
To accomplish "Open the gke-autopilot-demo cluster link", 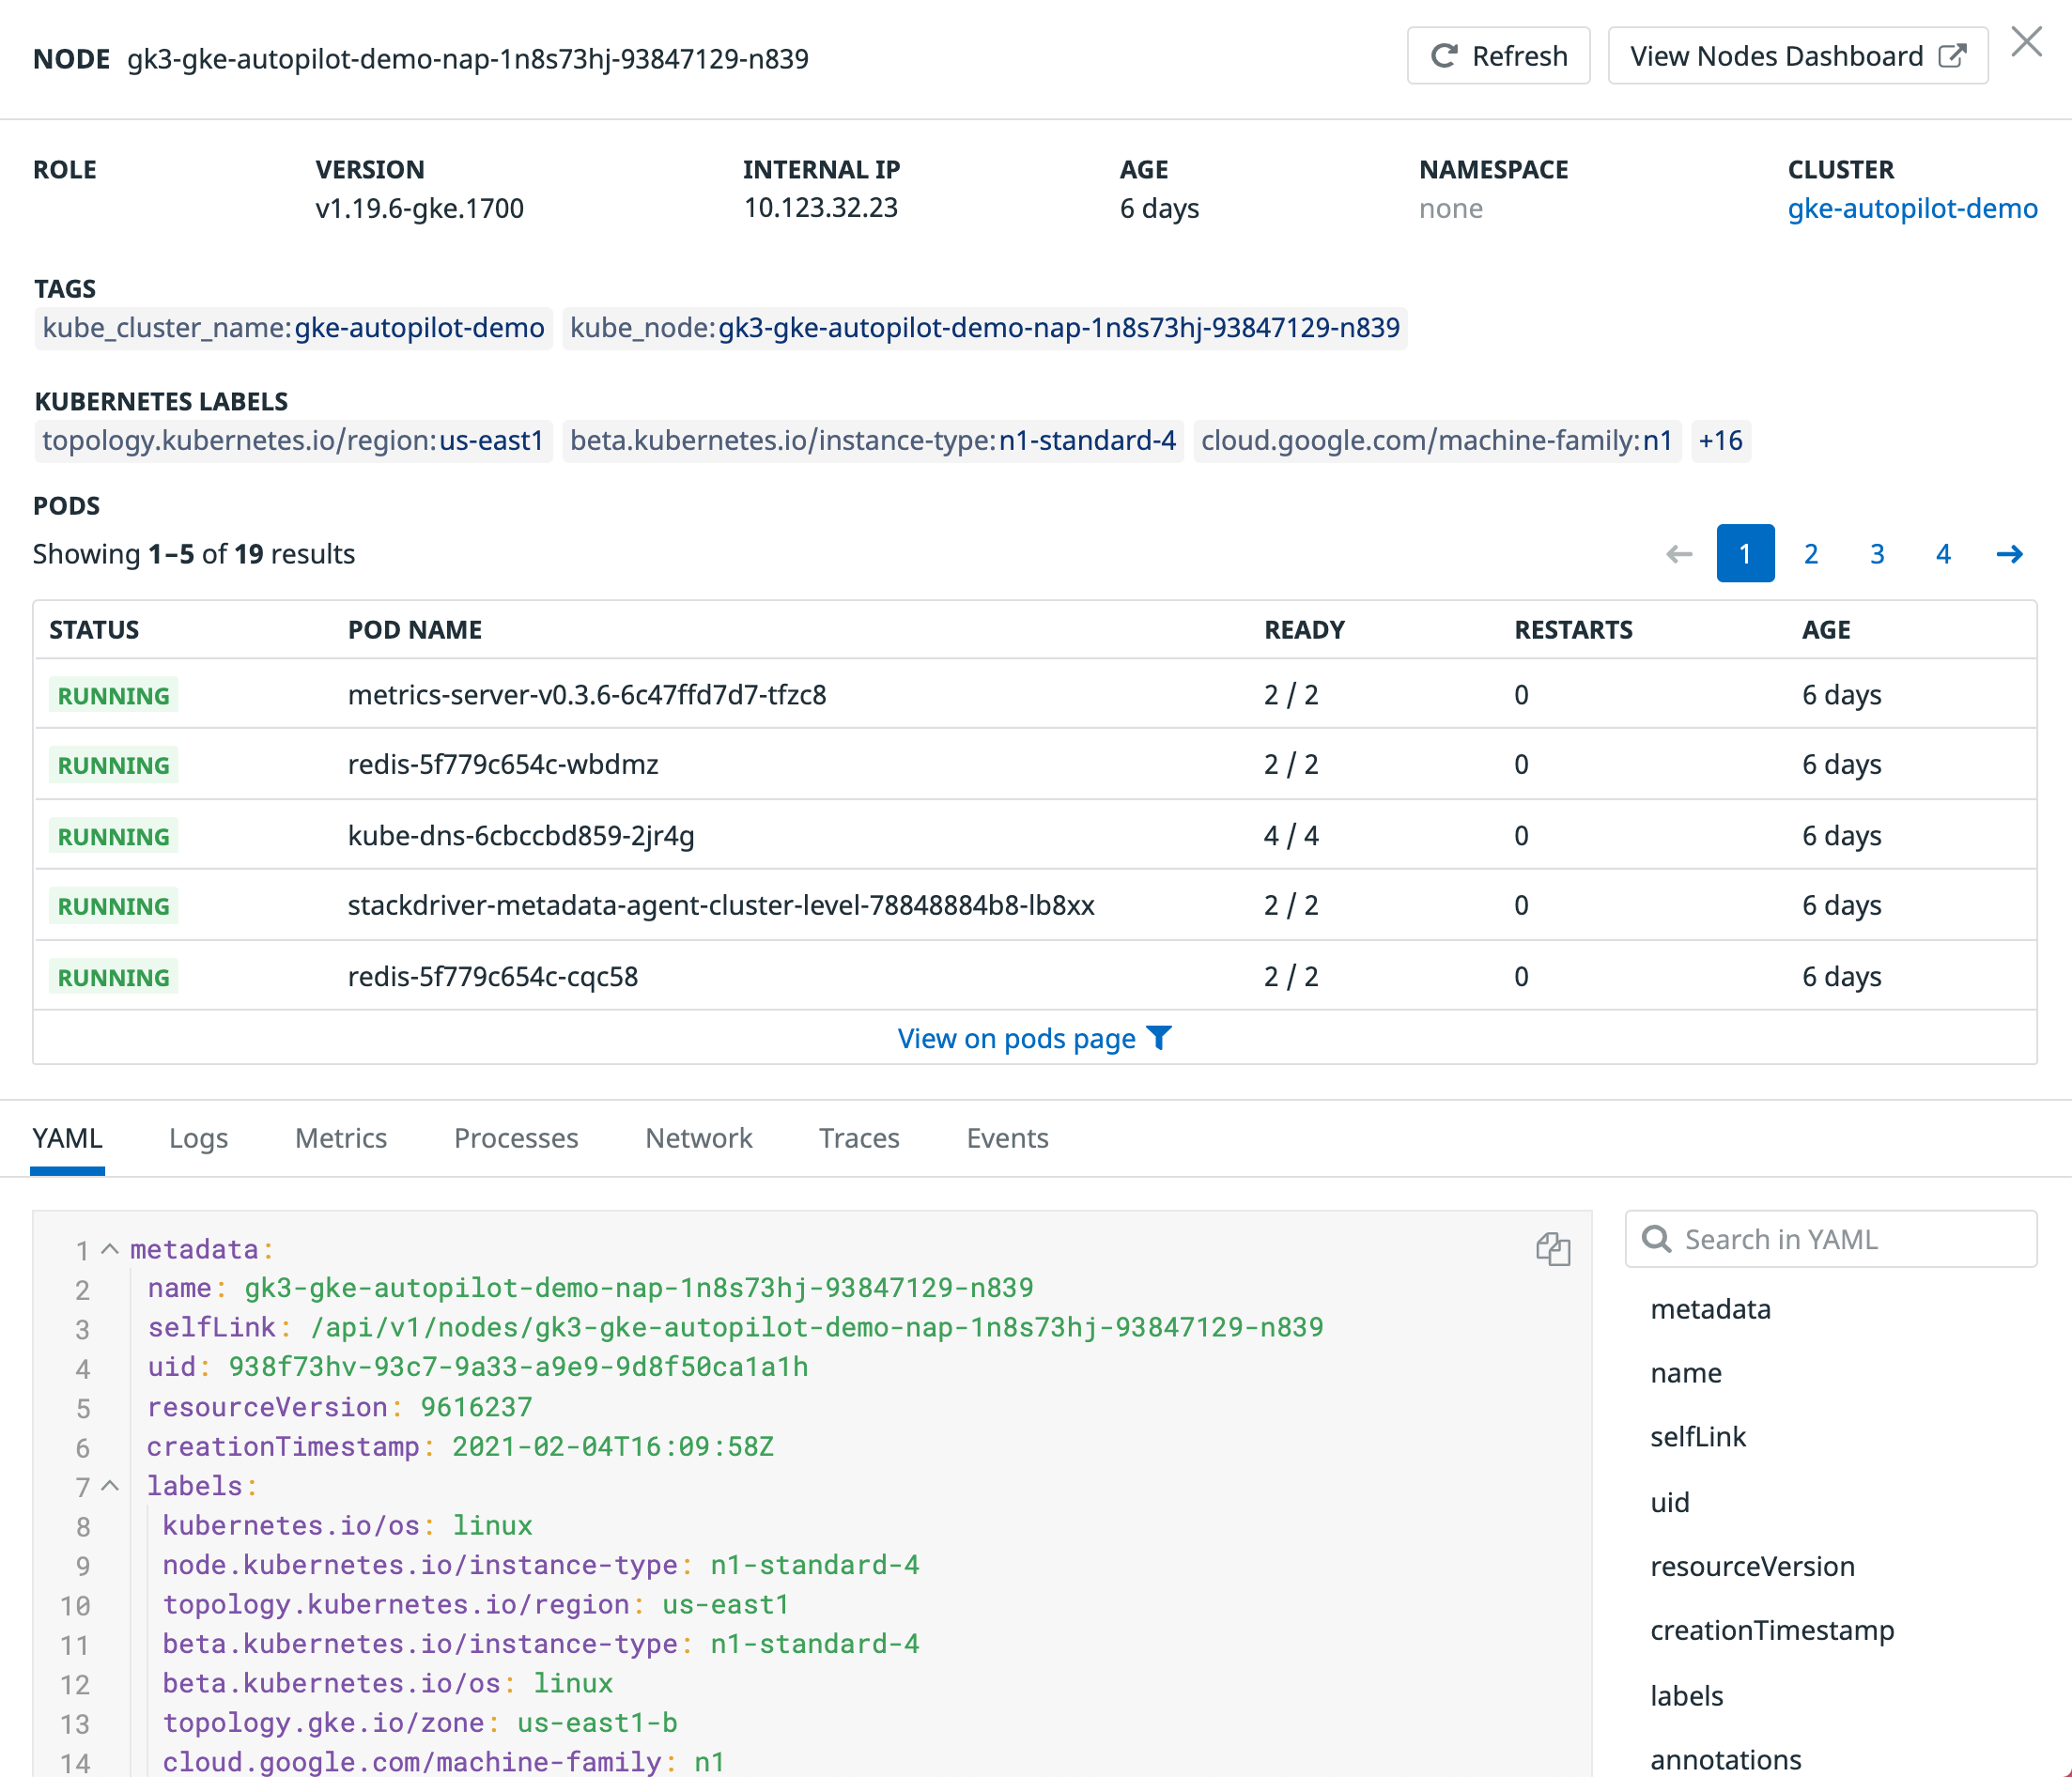I will [1913, 209].
